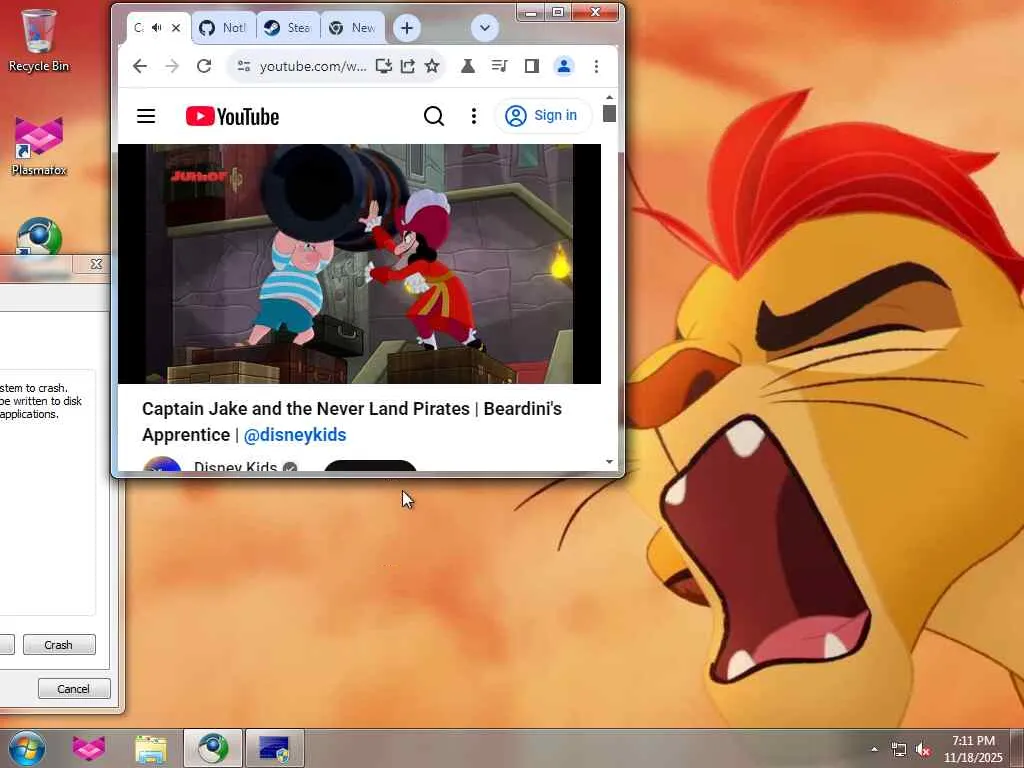Go back to previous page in browser

click(140, 66)
